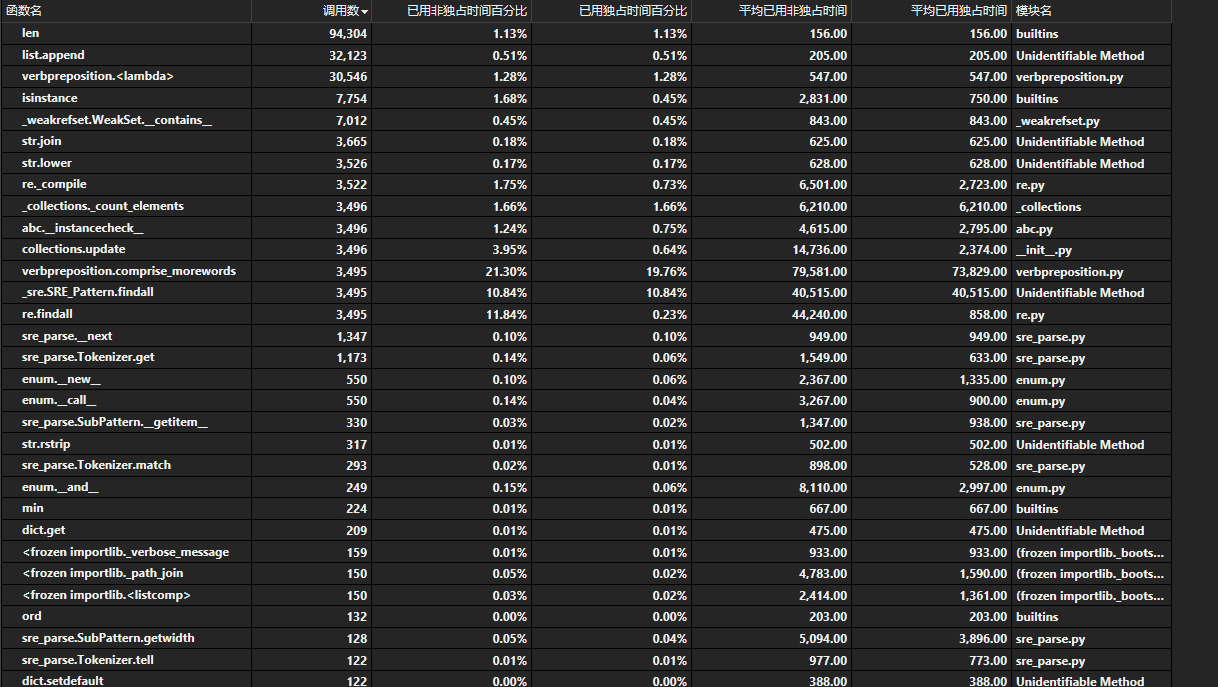Select the collections.update row
This screenshot has height=687, width=1218.
[x=73, y=249]
